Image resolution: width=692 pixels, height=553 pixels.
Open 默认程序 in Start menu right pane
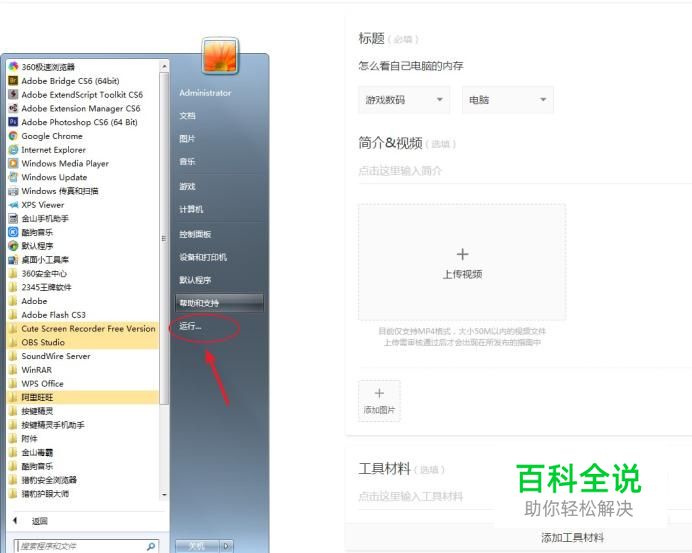click(x=195, y=280)
